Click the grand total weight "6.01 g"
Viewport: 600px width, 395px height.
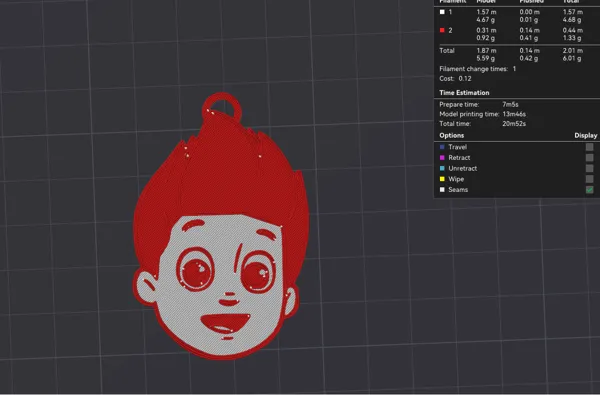572,58
